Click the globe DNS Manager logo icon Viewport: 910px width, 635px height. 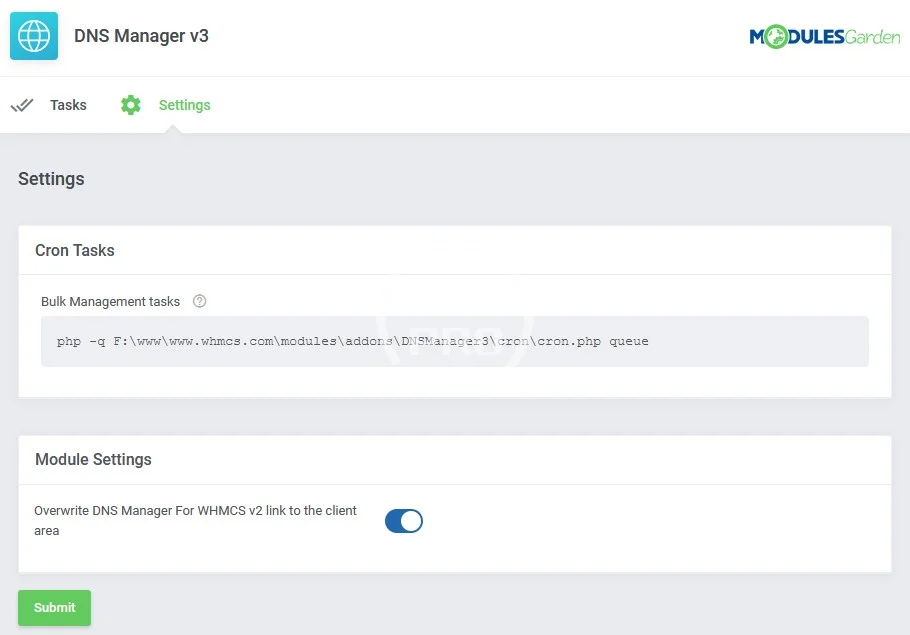click(34, 37)
